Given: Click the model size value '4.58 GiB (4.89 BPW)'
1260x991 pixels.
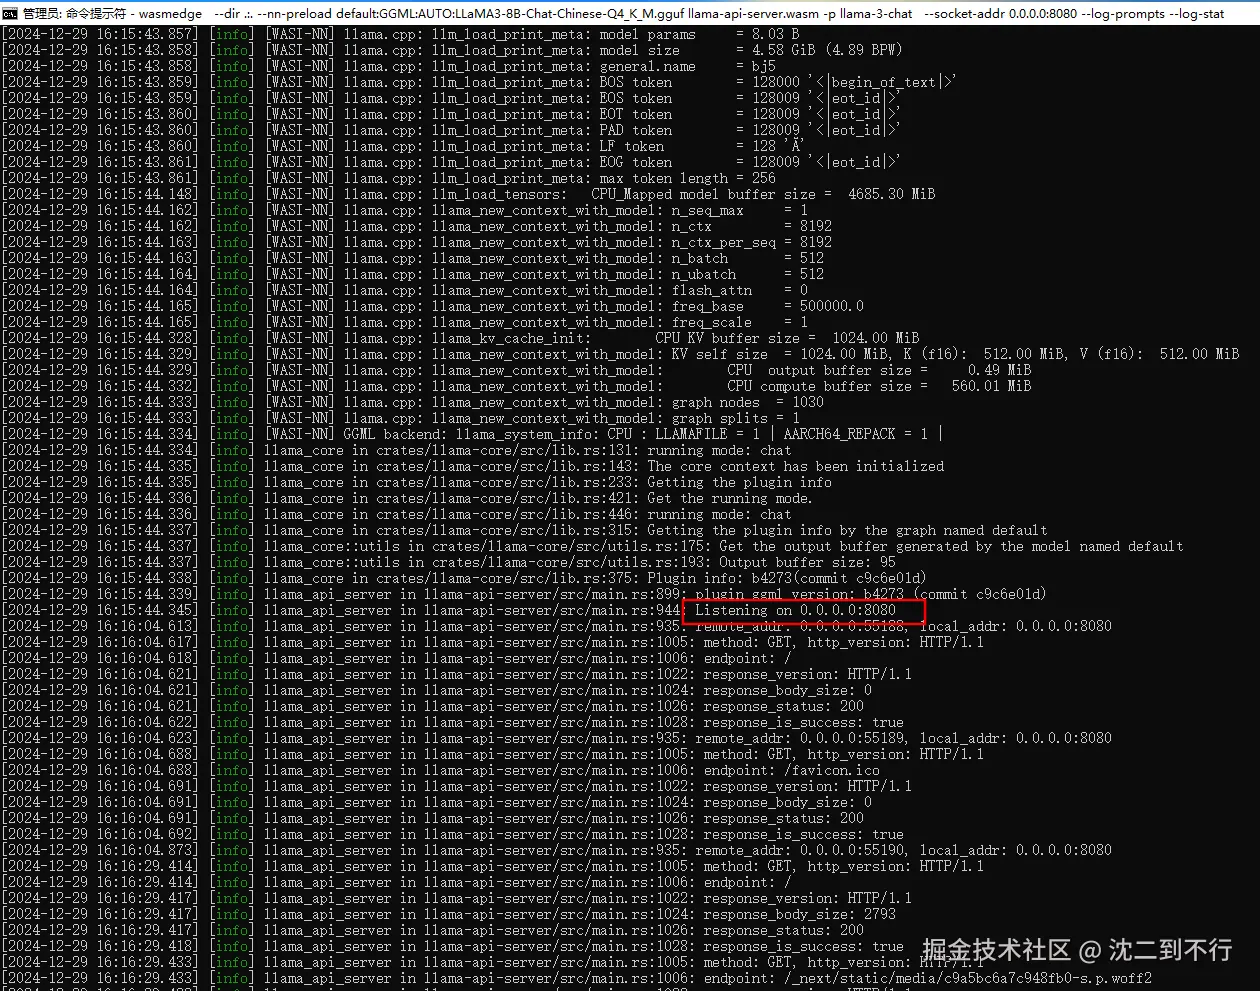Looking at the screenshot, I should click(x=827, y=50).
